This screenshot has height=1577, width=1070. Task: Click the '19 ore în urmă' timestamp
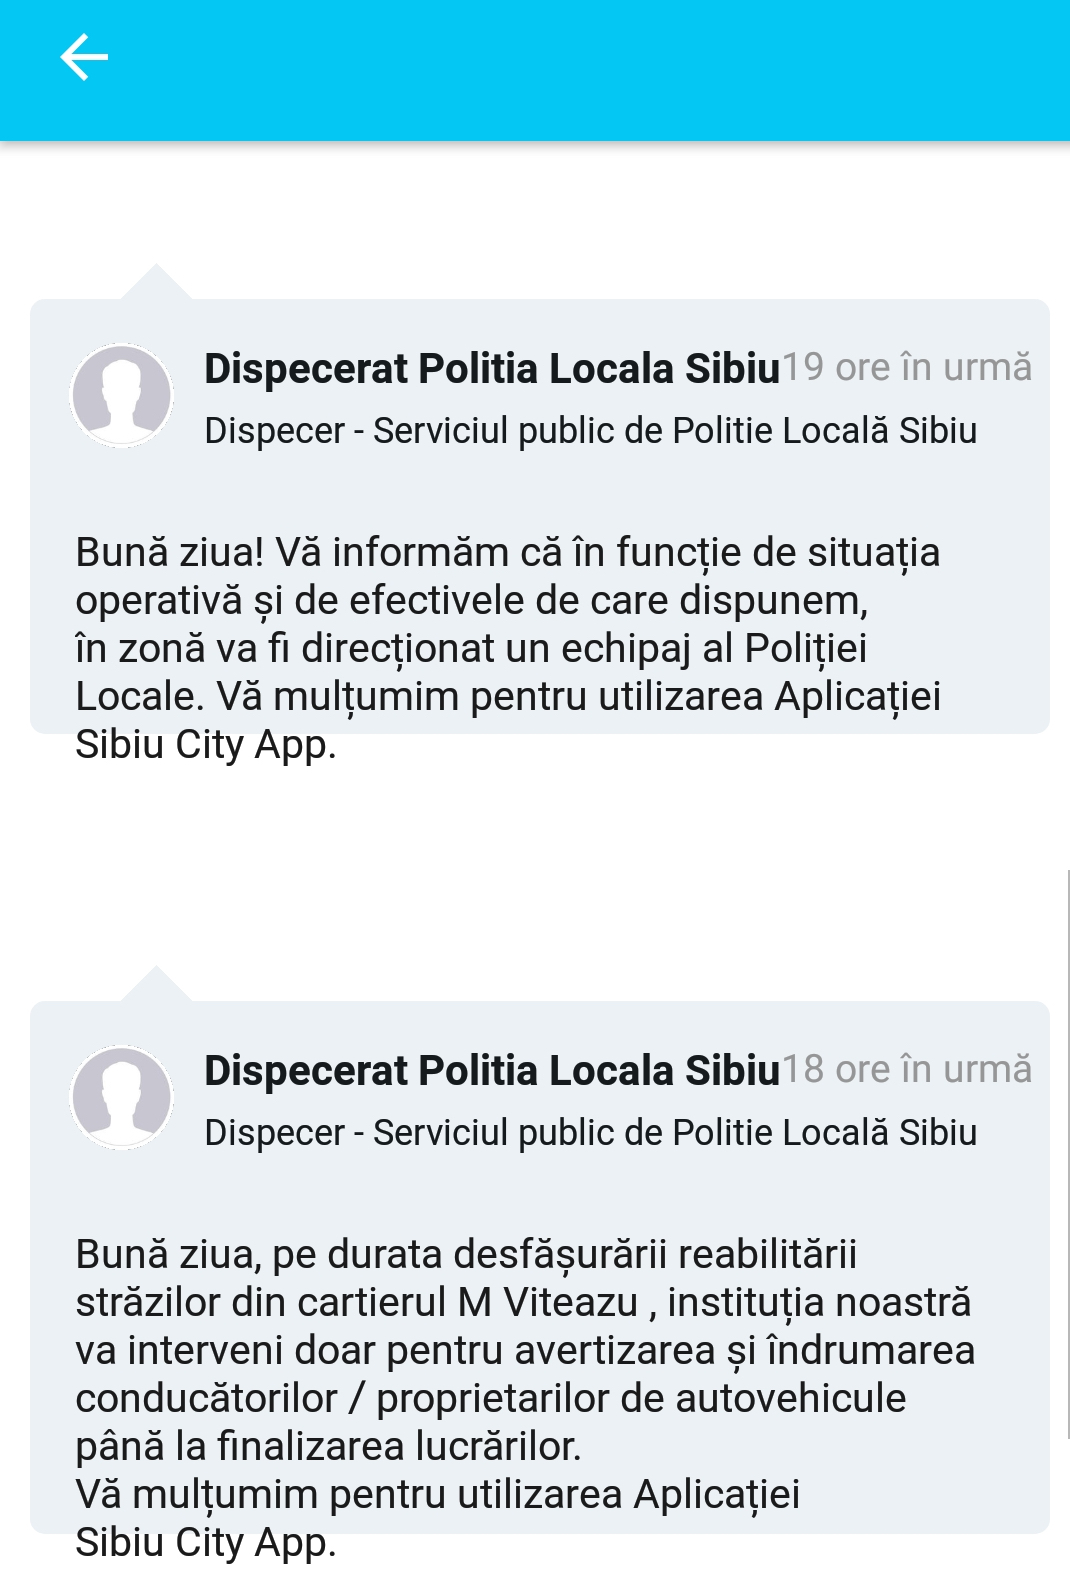(x=906, y=367)
